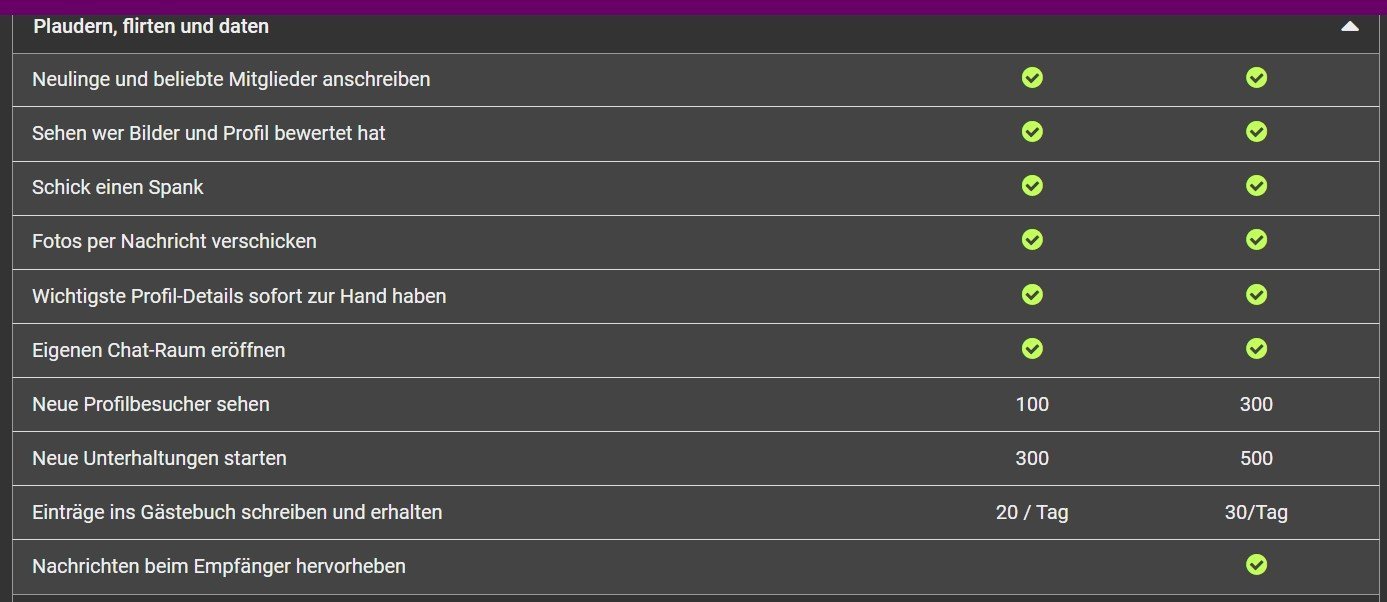Viewport: 1387px width, 602px height.
Task: Click the 20 / Tag Gästebuch value
Action: coord(1032,512)
